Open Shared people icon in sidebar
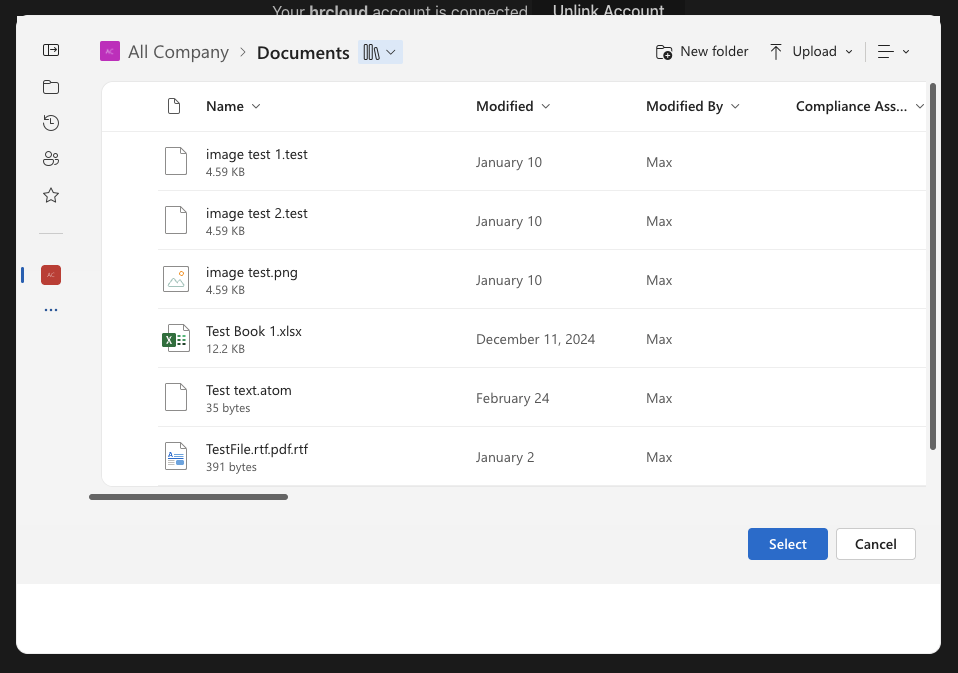The image size is (958, 673). pyautogui.click(x=51, y=159)
